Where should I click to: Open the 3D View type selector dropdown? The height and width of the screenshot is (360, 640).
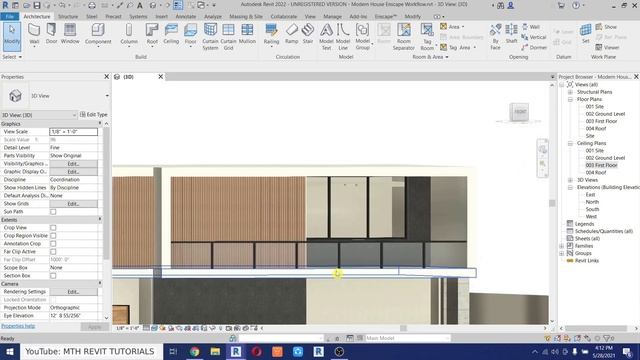click(107, 96)
